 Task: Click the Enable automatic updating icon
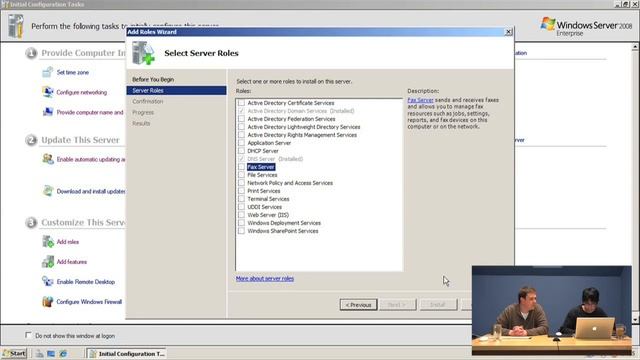tap(47, 159)
